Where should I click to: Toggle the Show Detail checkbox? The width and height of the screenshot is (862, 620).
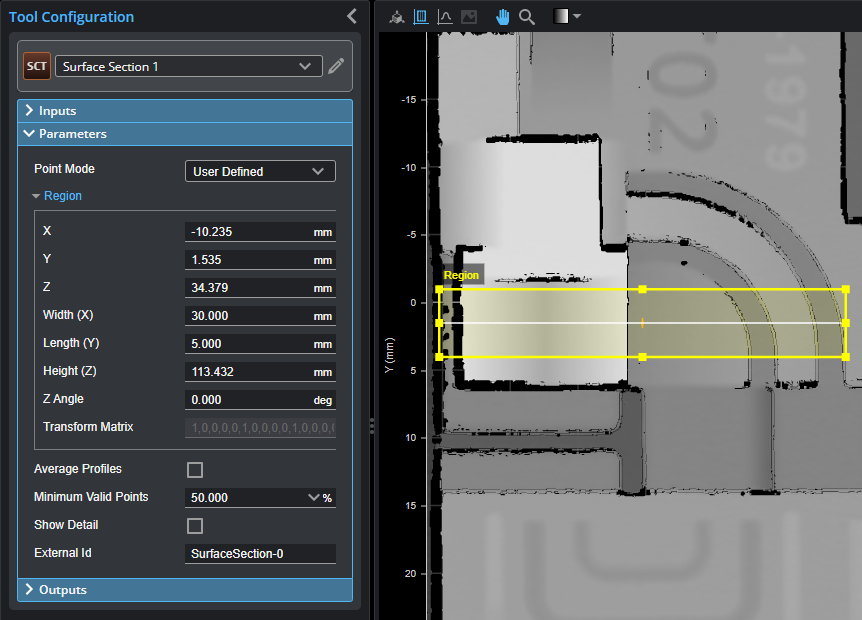pyautogui.click(x=195, y=526)
